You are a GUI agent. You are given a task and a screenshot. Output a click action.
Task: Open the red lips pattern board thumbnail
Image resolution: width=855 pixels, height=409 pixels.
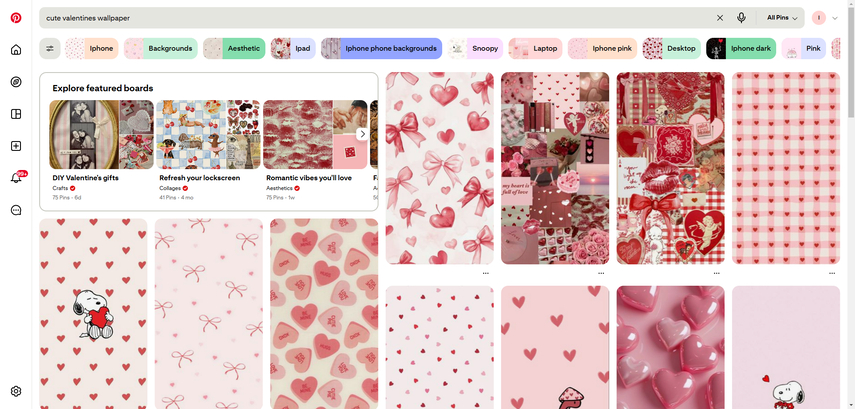click(x=315, y=135)
